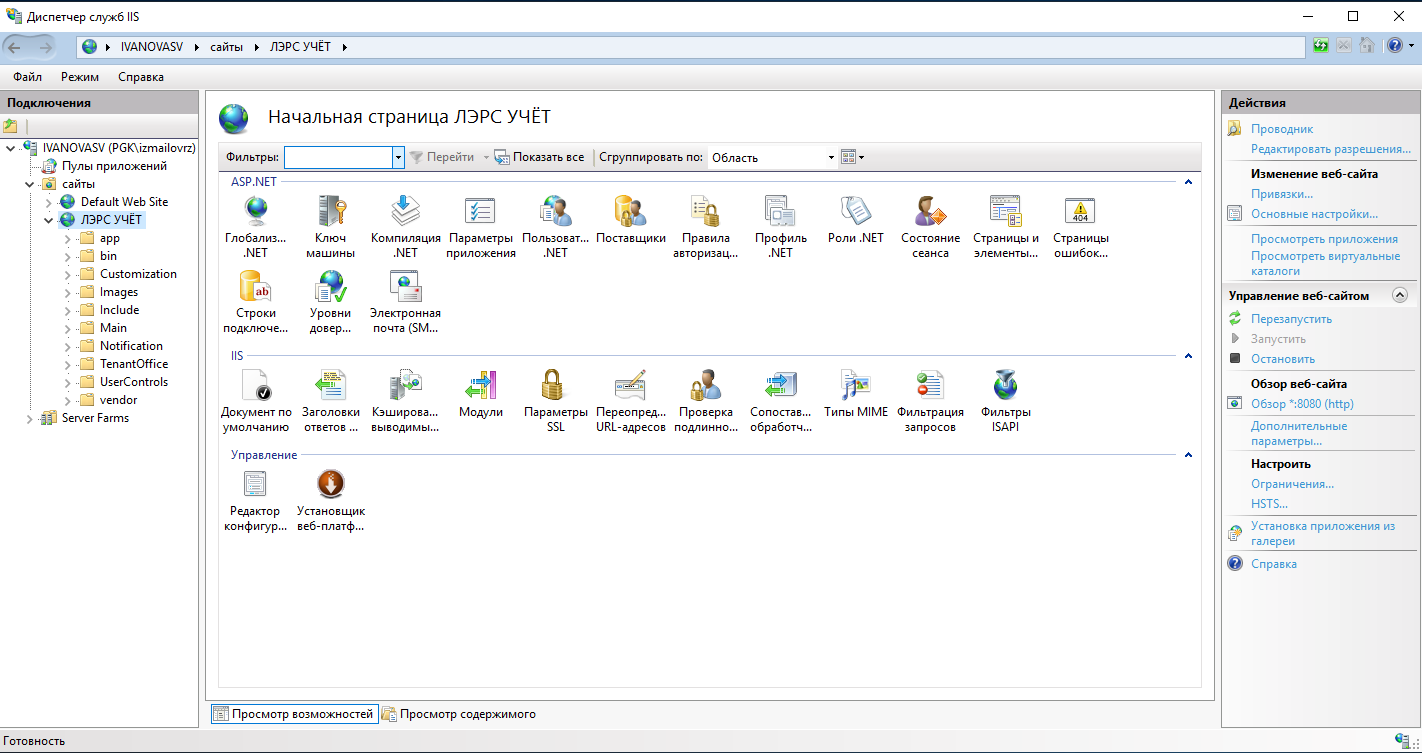Open Типы MIME feature icon

click(856, 385)
